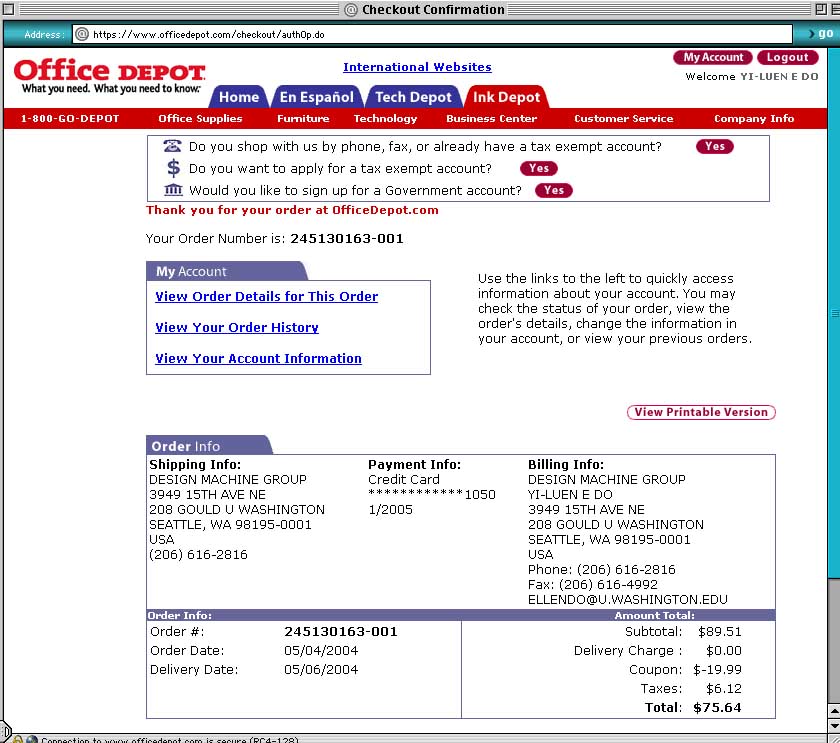Click the Order Info panel header tab
Image resolution: width=840 pixels, height=743 pixels.
click(209, 446)
